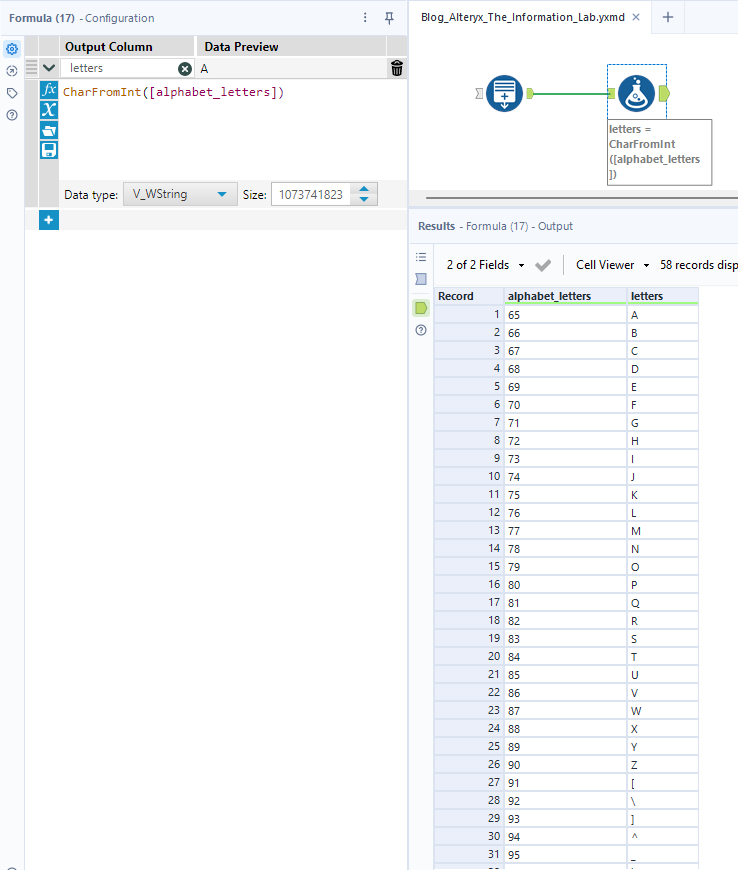Click the Size input field 1073741823
738x870 pixels.
(311, 194)
